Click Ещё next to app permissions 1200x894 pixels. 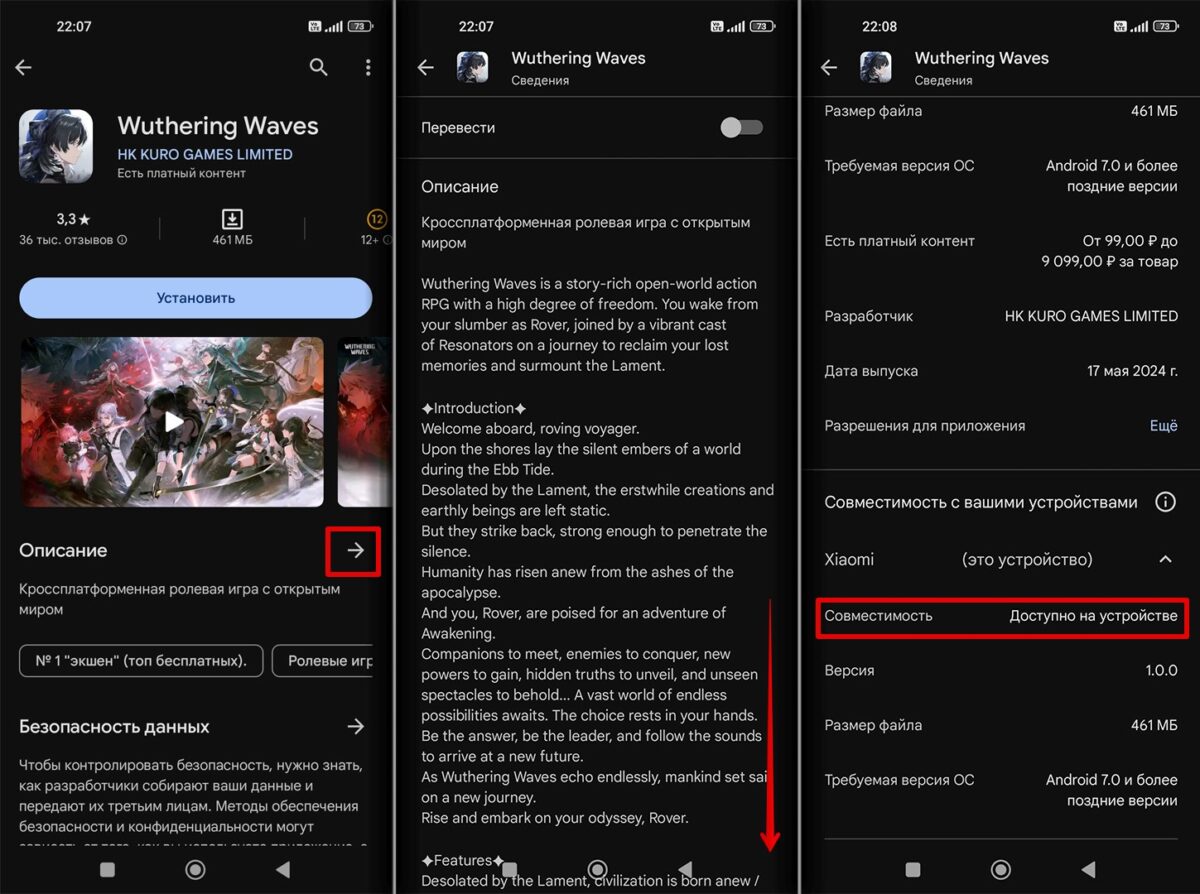pos(1163,425)
